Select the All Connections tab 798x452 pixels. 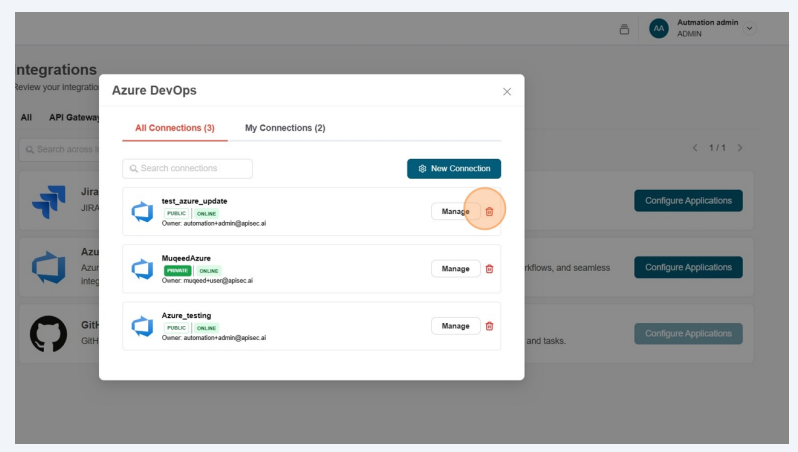coord(175,128)
